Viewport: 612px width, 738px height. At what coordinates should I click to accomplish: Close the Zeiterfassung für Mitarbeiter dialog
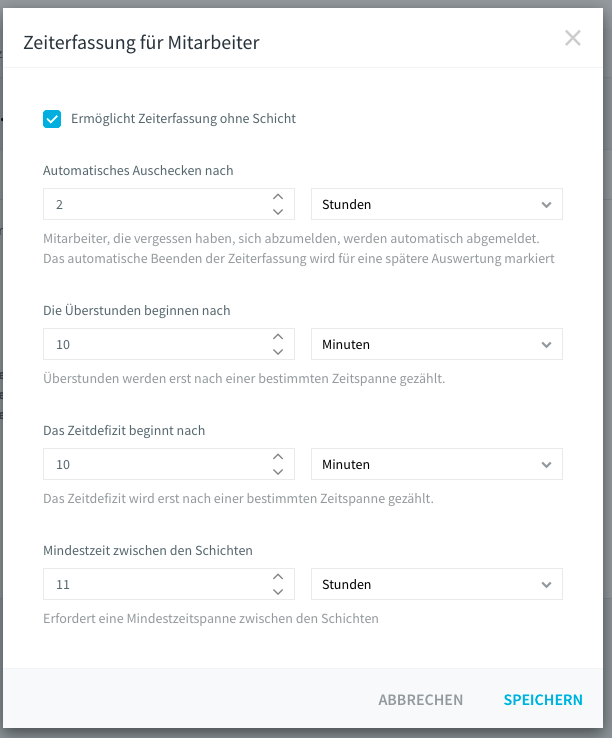573,38
